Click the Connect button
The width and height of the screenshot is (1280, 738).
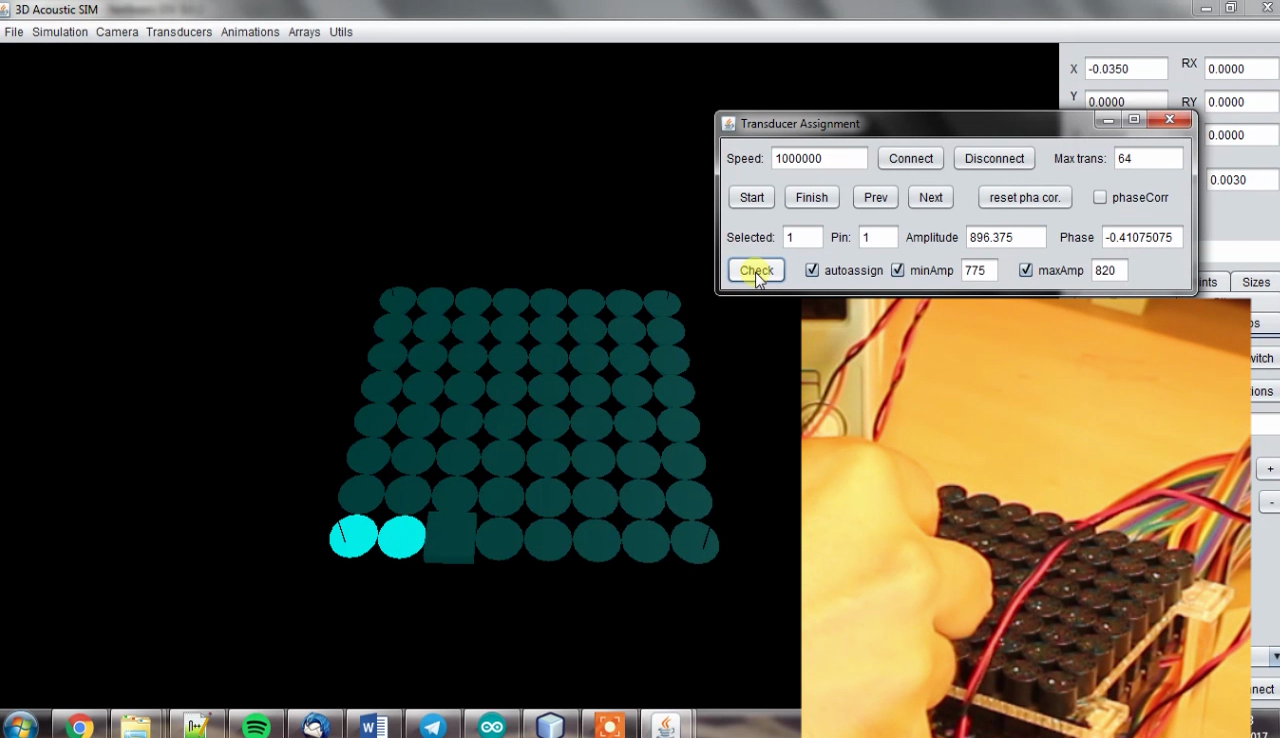pyautogui.click(x=910, y=158)
